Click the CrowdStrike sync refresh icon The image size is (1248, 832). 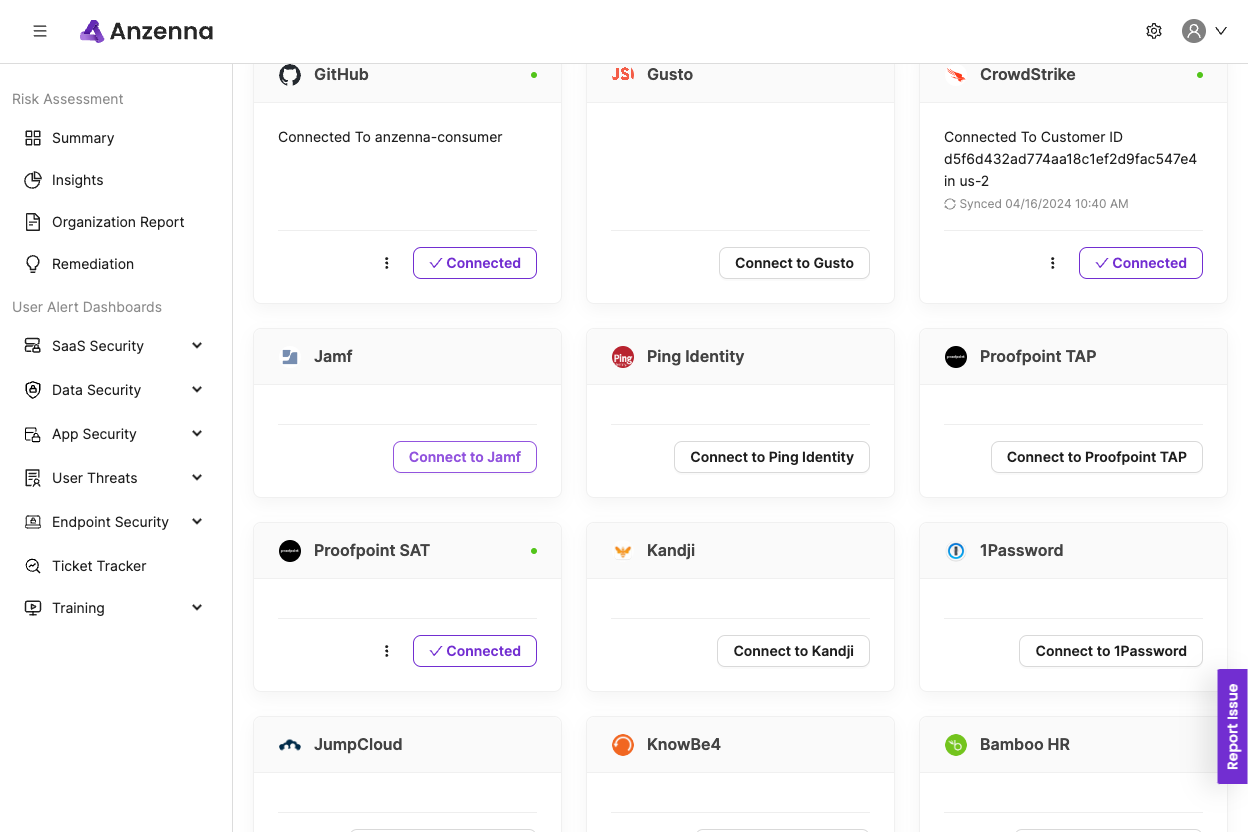tap(950, 204)
